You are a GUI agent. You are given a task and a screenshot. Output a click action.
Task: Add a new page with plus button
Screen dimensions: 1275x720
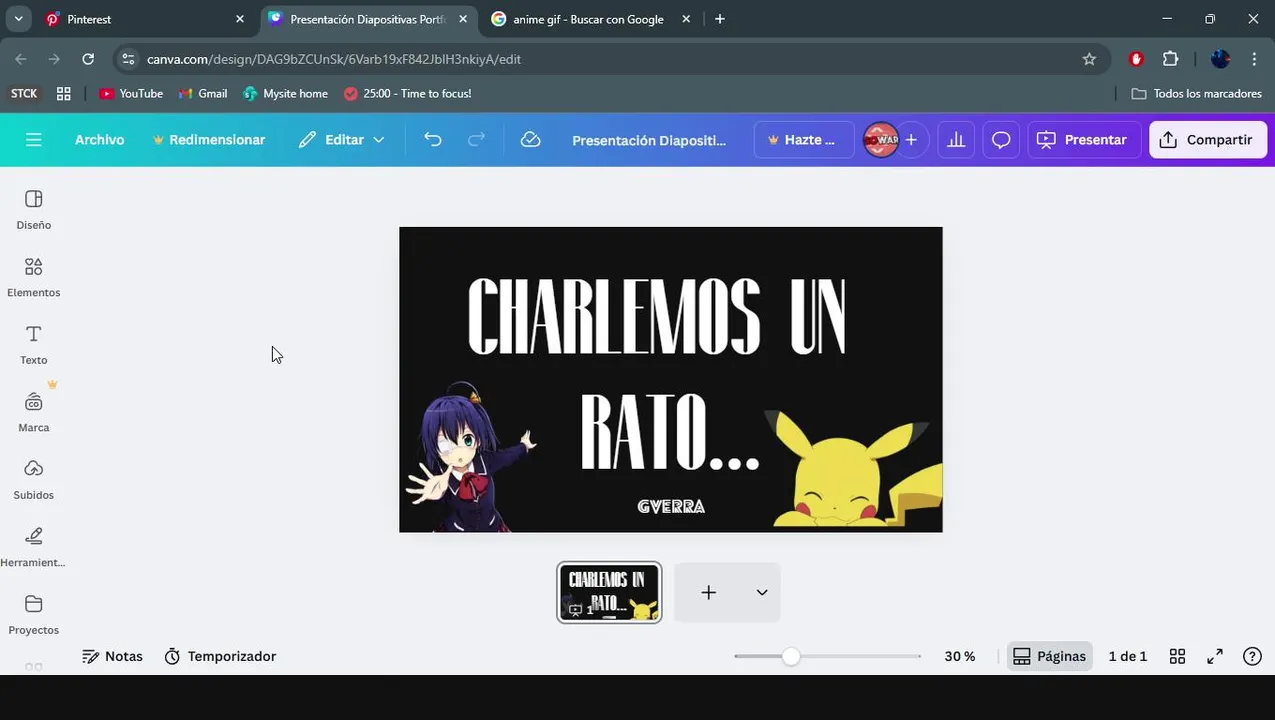[708, 592]
